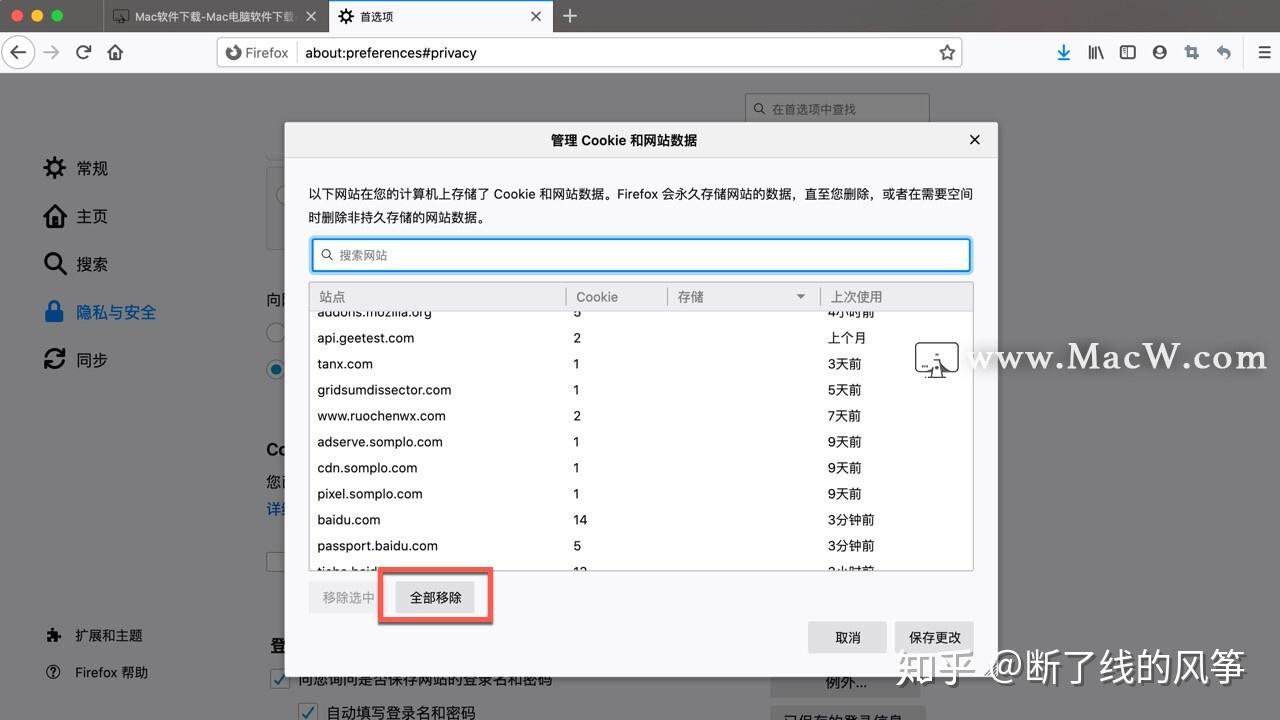This screenshot has height=720, width=1280.
Task: Select the 隐私与安全 lock icon in sidebar
Action: coord(54,311)
